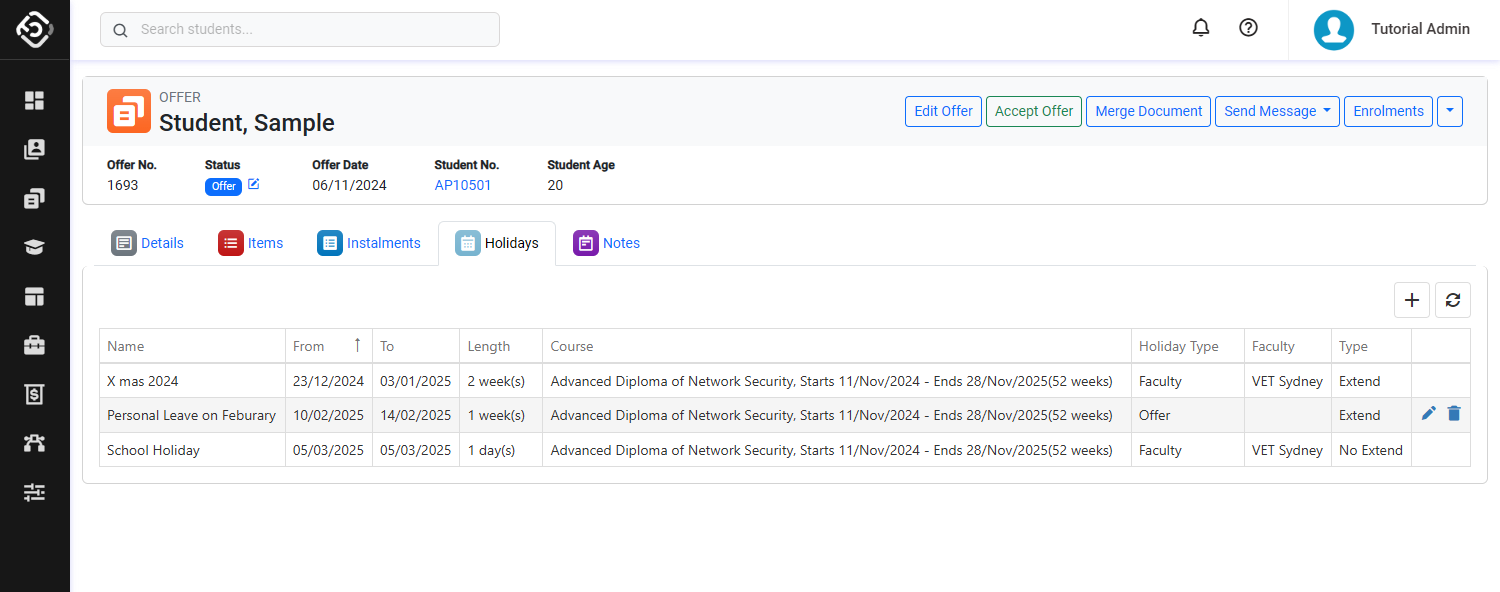
Task: Click the Accept Offer button
Action: 1034,111
